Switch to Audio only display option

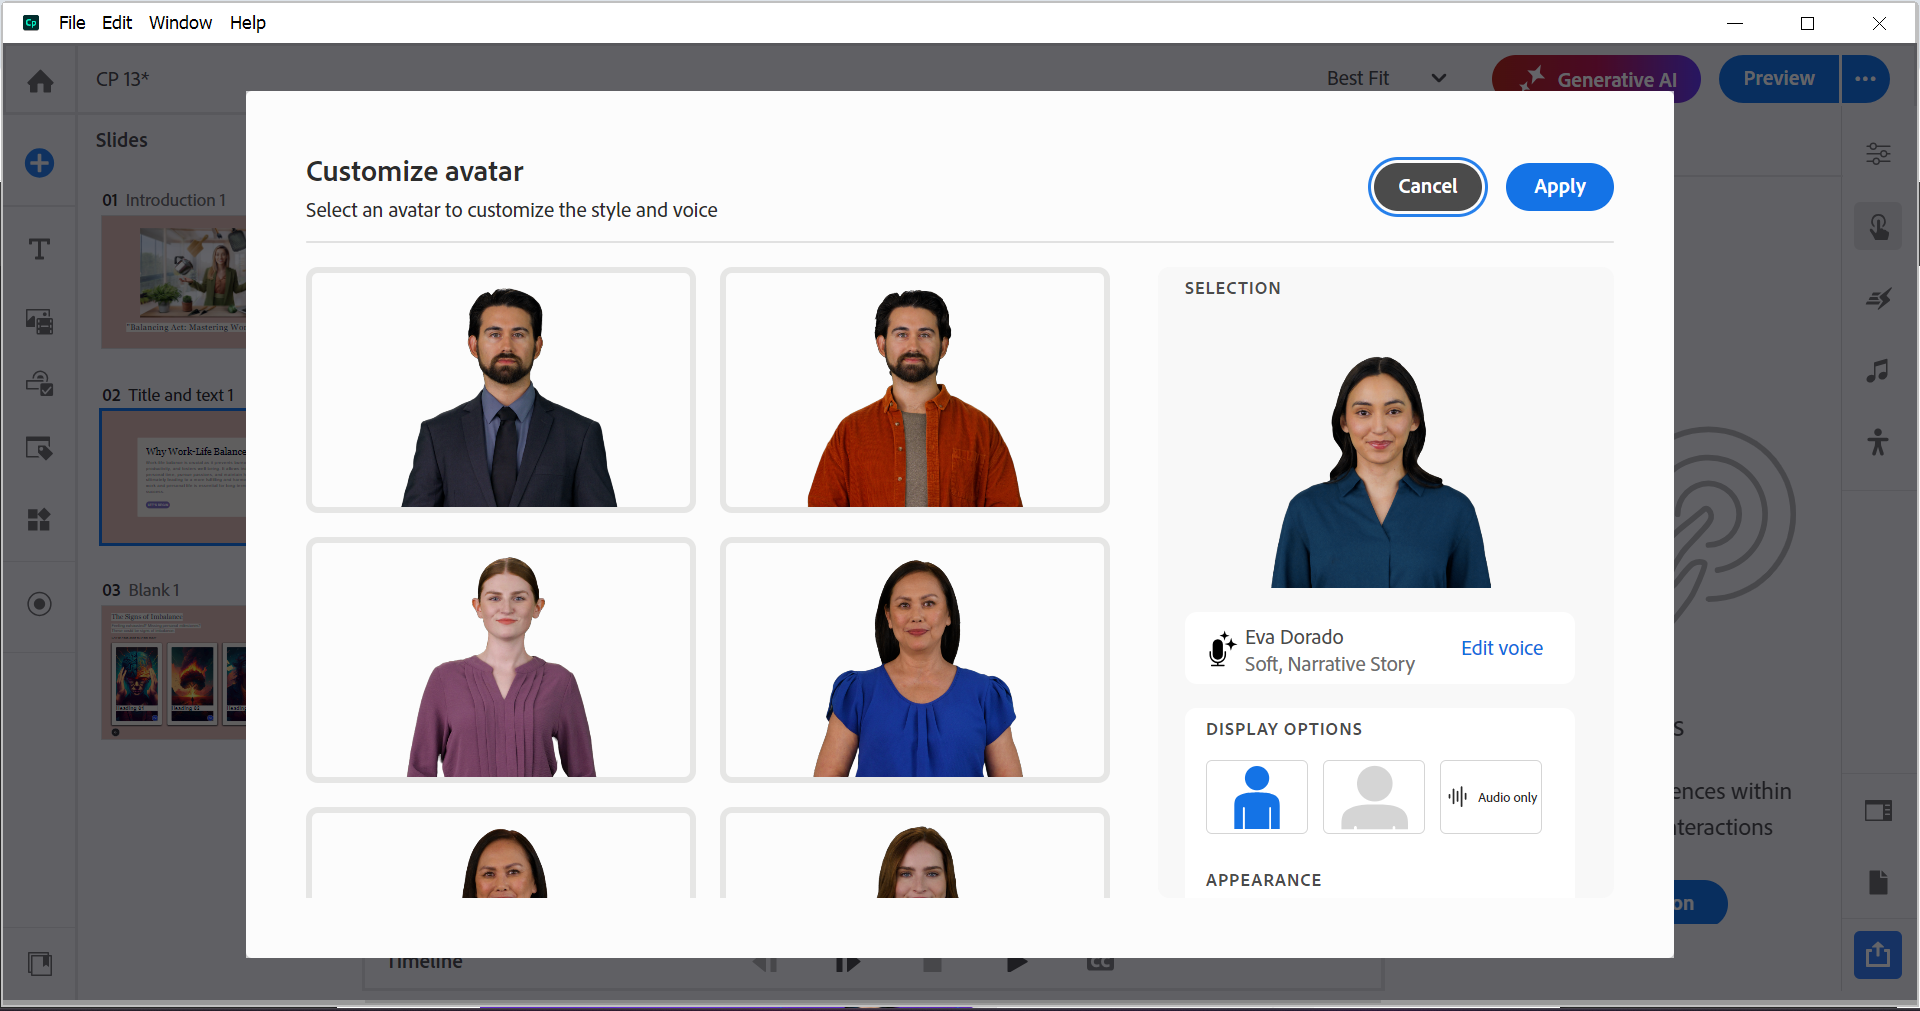click(x=1490, y=797)
